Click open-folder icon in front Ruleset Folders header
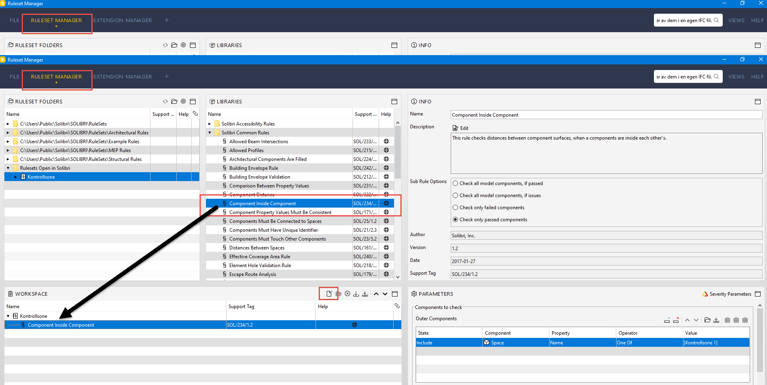 click(x=174, y=101)
